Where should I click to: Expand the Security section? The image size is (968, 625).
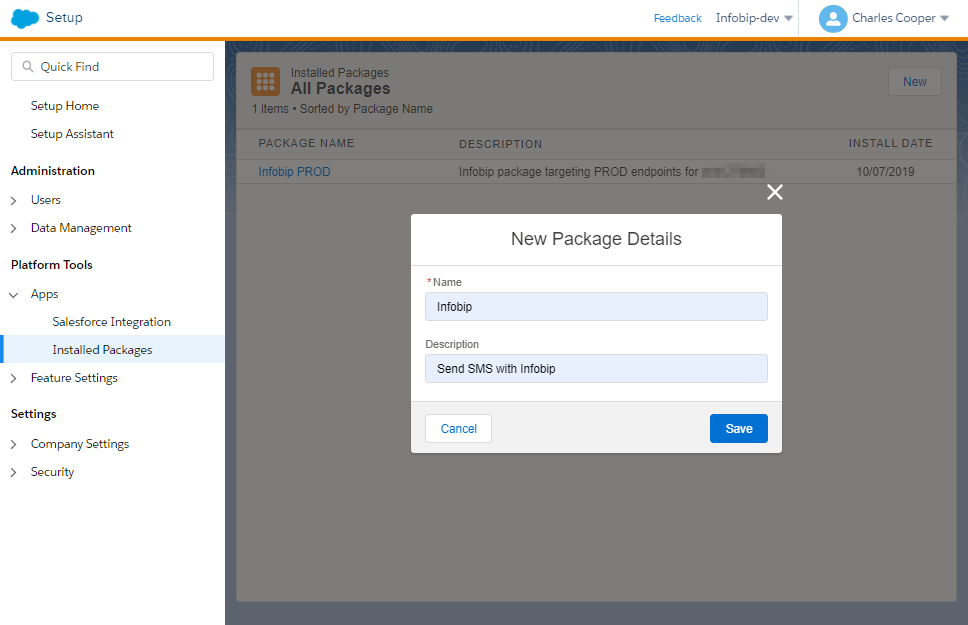14,472
